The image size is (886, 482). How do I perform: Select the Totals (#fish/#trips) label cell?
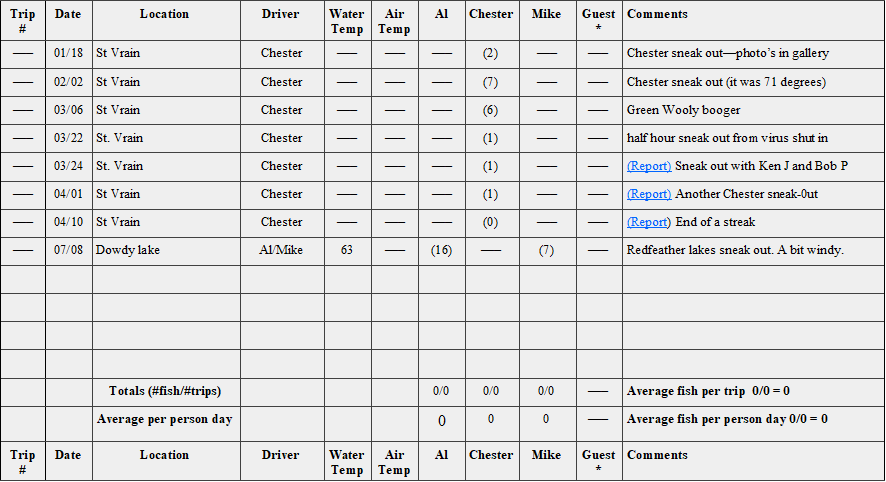pyautogui.click(x=164, y=391)
